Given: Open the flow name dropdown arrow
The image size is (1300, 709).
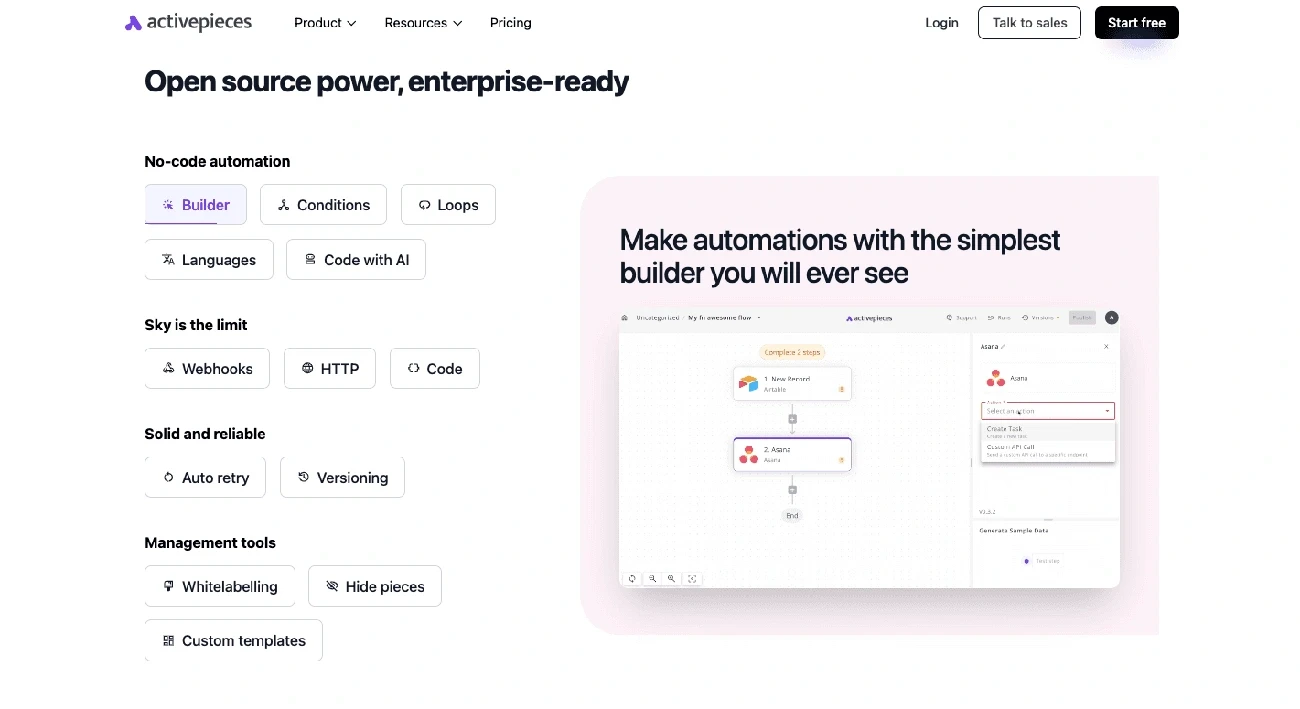Looking at the screenshot, I should (x=759, y=318).
